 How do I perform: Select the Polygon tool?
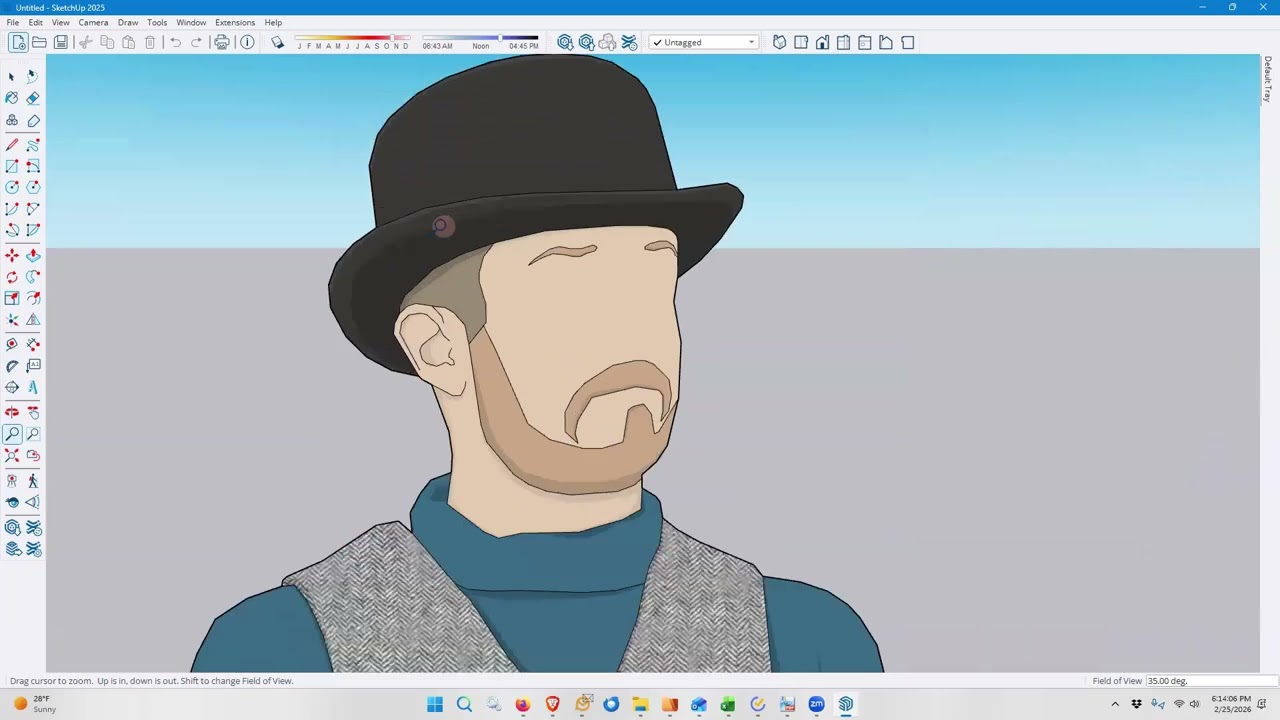[33, 187]
